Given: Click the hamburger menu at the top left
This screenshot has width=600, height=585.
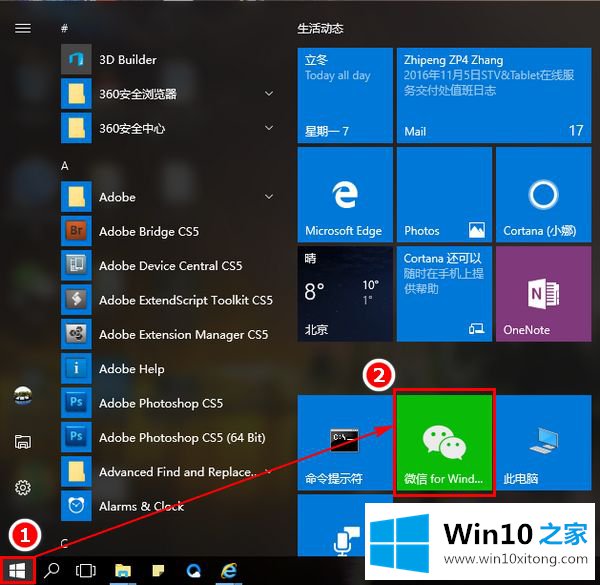Looking at the screenshot, I should click(x=23, y=28).
